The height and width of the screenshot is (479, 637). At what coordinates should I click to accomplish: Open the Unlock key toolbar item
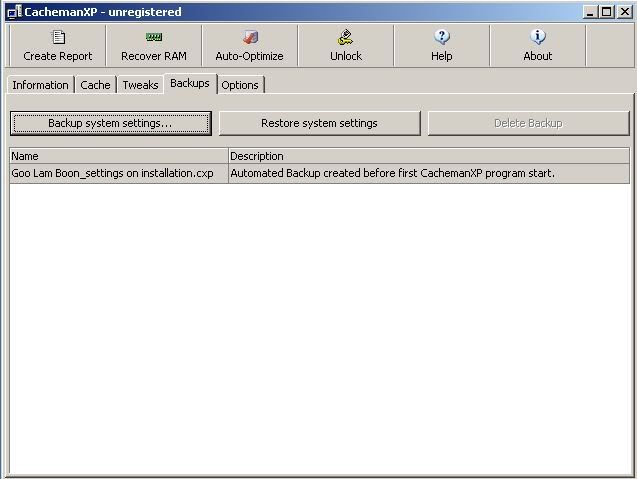[x=346, y=46]
